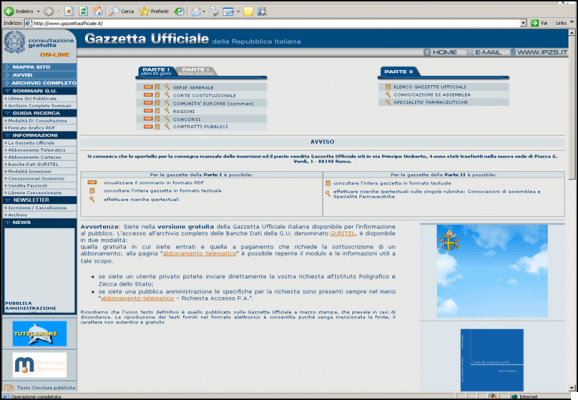Click search key icon for Corte Costituzionale

pos(167,95)
